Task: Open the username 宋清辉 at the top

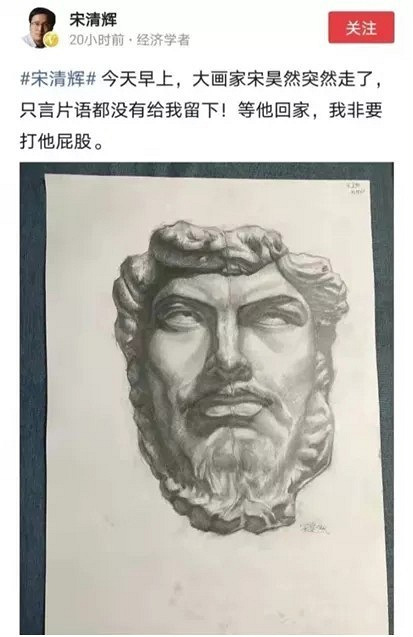Action: click(93, 19)
